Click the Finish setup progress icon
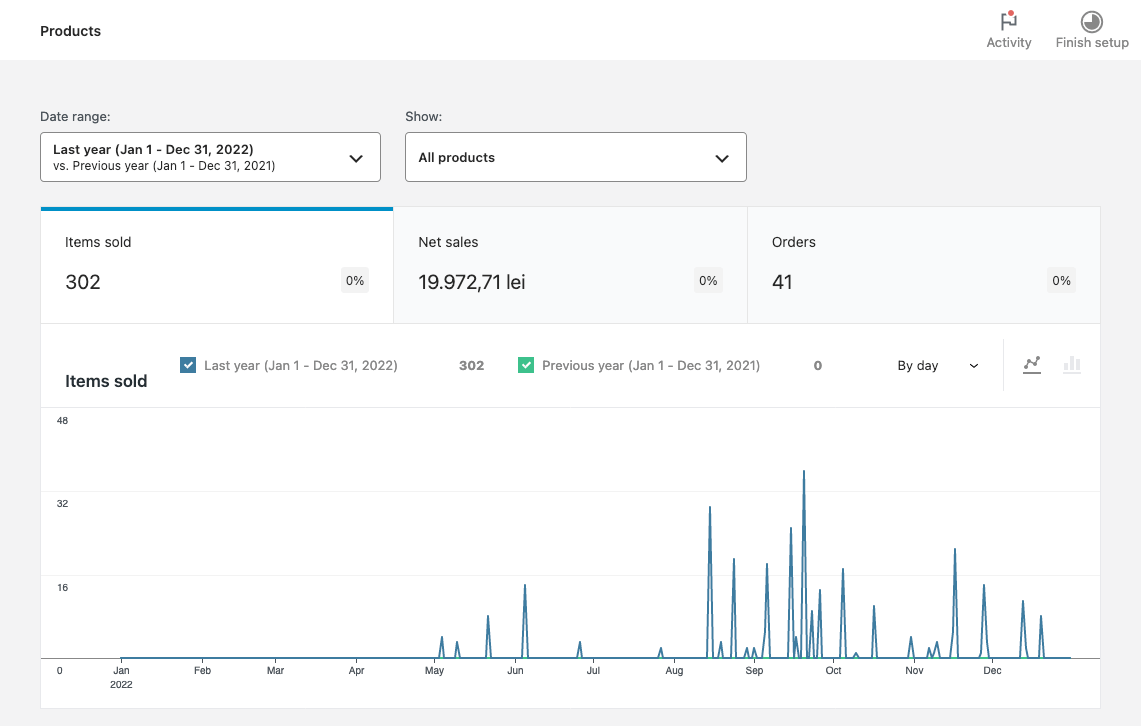The width and height of the screenshot is (1141, 726). tap(1091, 21)
